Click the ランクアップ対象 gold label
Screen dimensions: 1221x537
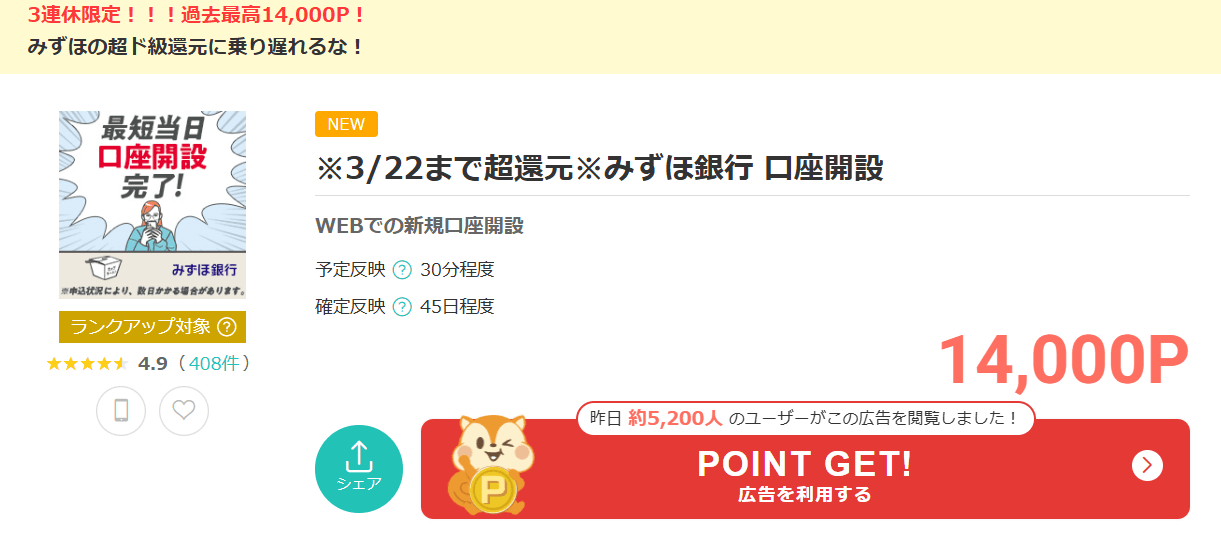(152, 327)
